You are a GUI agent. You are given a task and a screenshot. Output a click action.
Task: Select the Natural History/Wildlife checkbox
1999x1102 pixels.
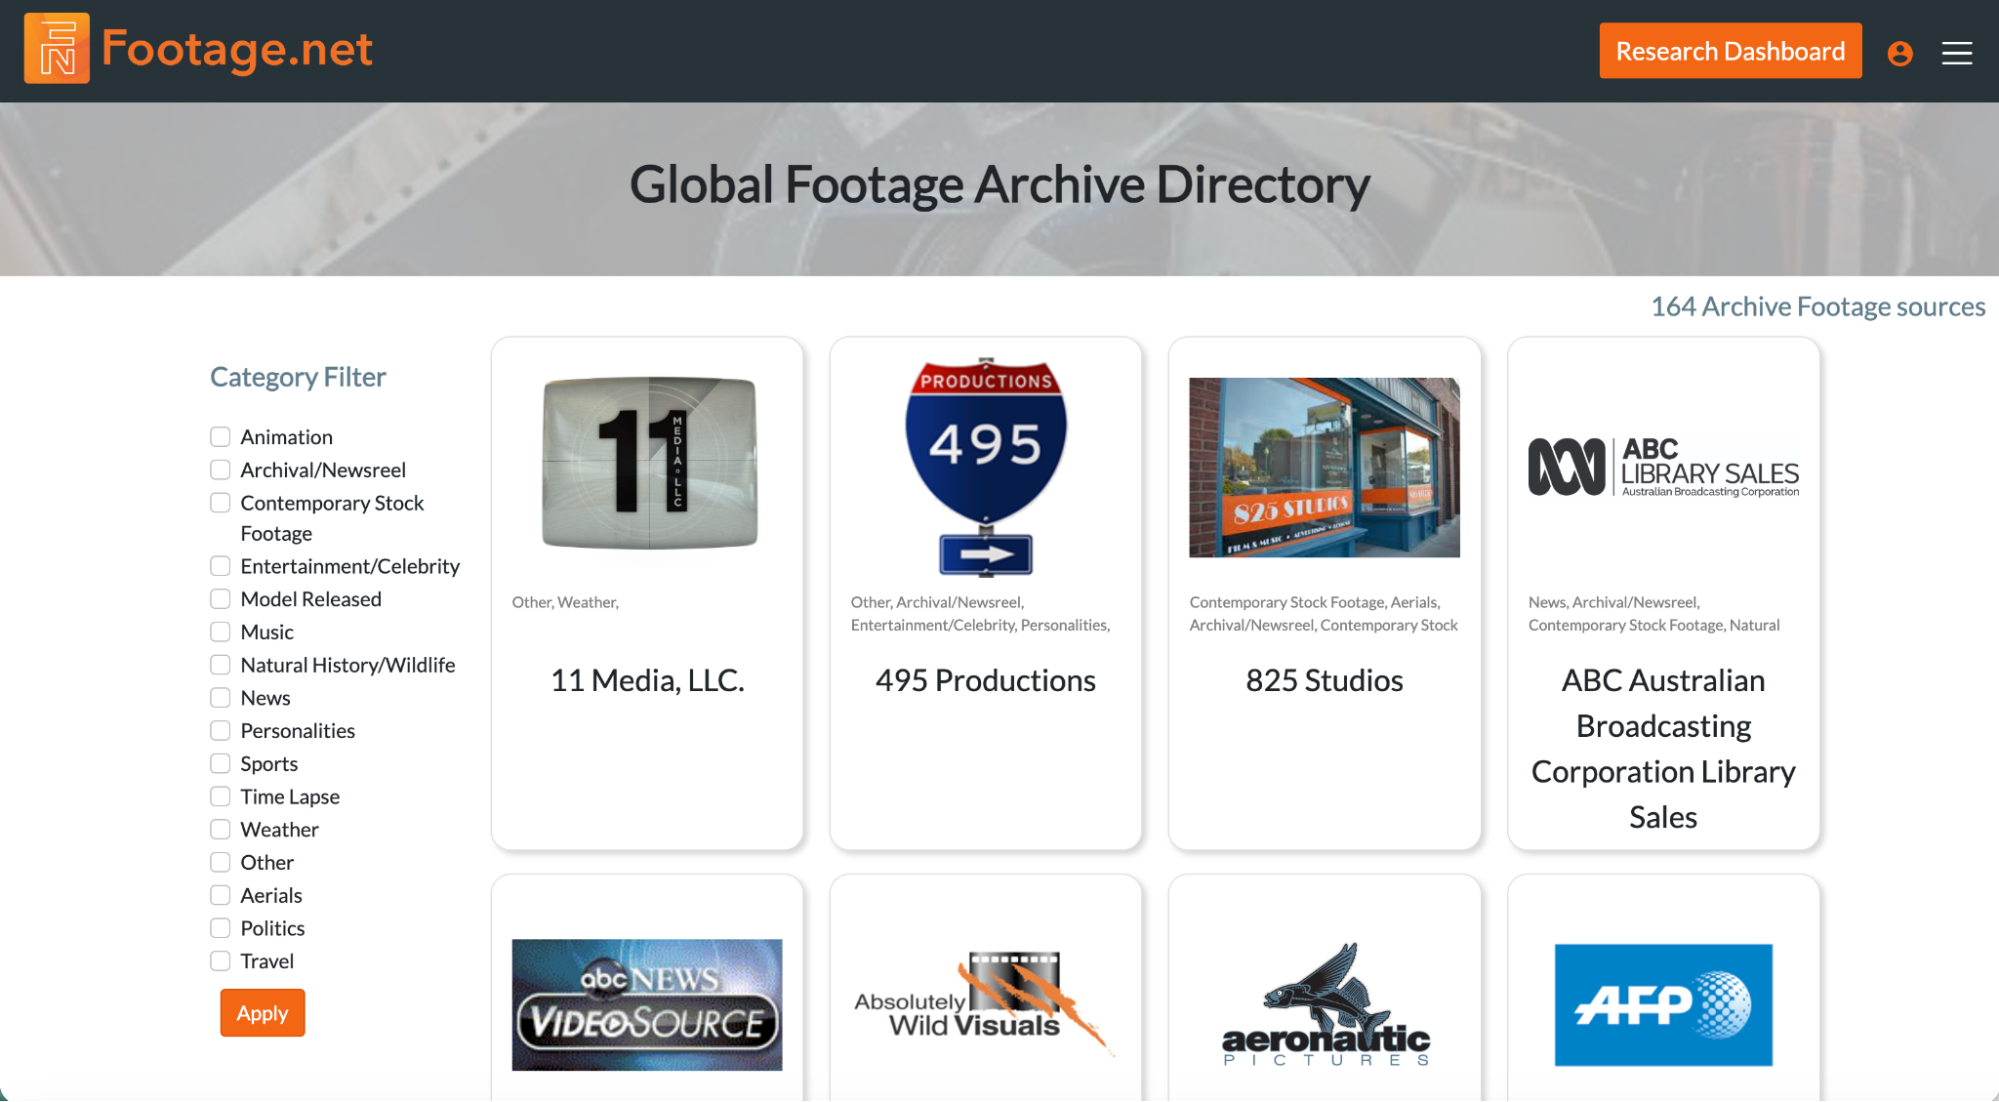(220, 665)
